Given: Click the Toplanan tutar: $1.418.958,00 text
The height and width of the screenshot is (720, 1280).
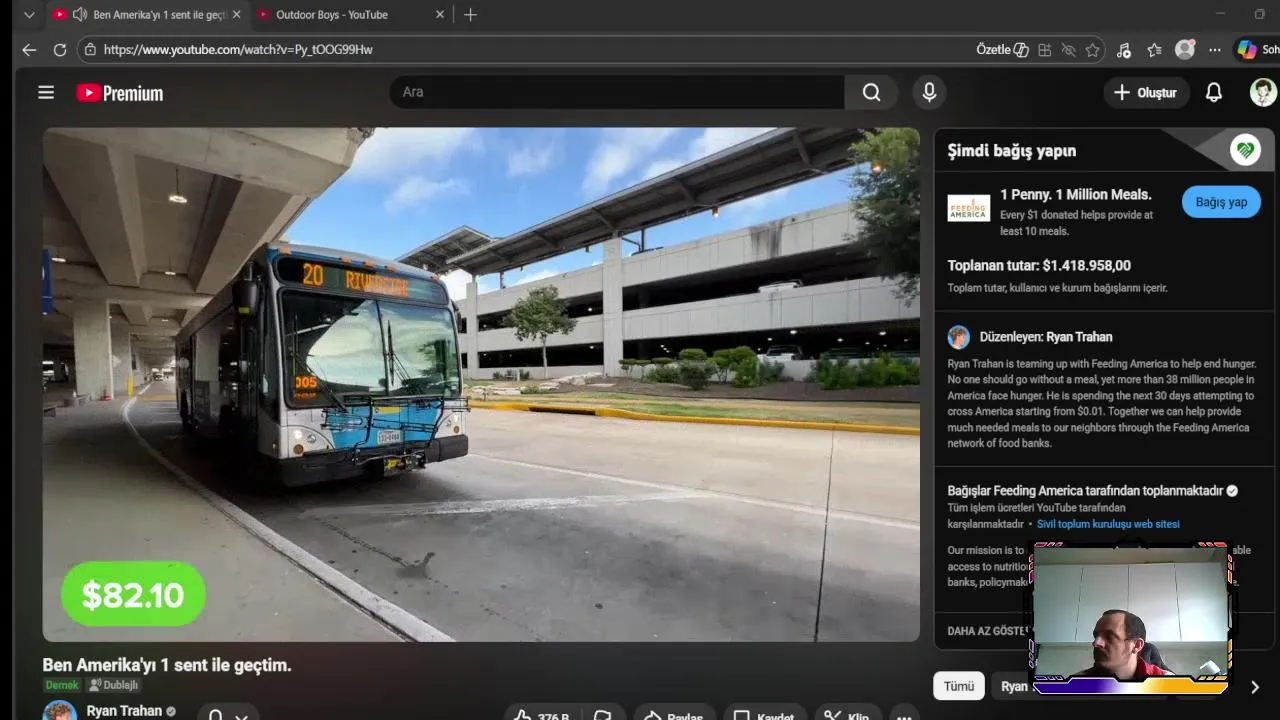Looking at the screenshot, I should (1039, 266).
